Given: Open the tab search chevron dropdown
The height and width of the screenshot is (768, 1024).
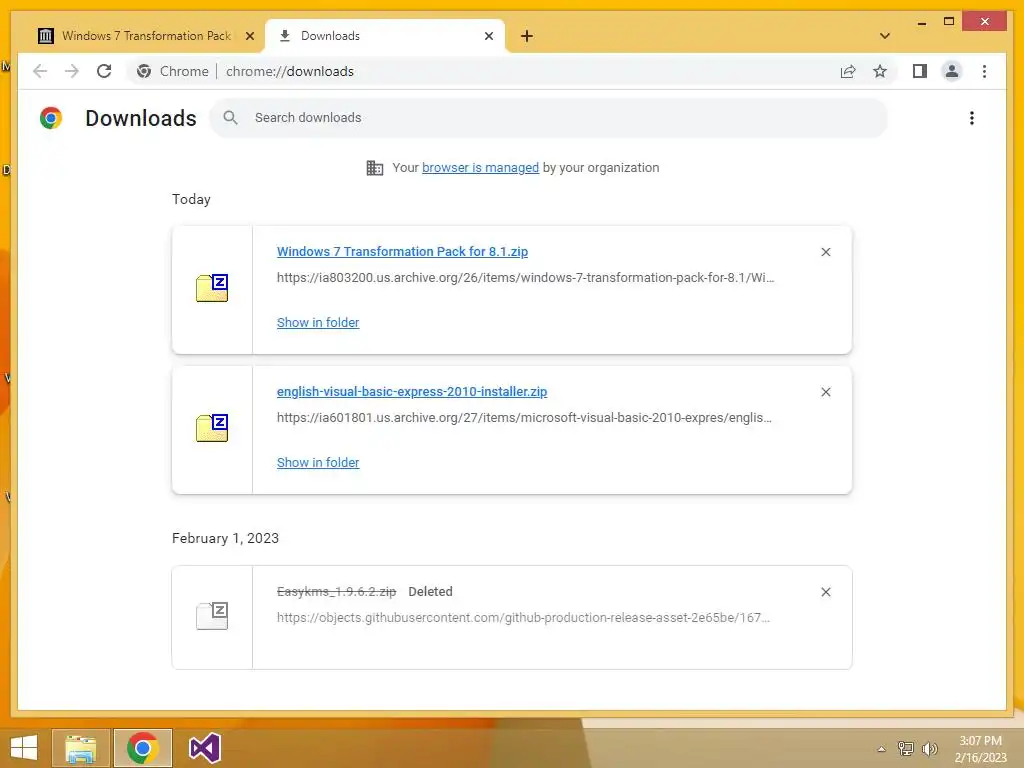Looking at the screenshot, I should pyautogui.click(x=885, y=36).
